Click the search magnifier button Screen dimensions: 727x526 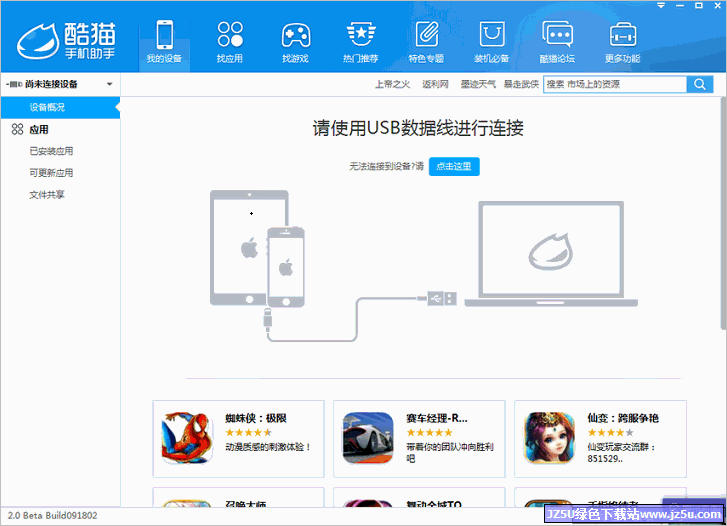(x=700, y=84)
